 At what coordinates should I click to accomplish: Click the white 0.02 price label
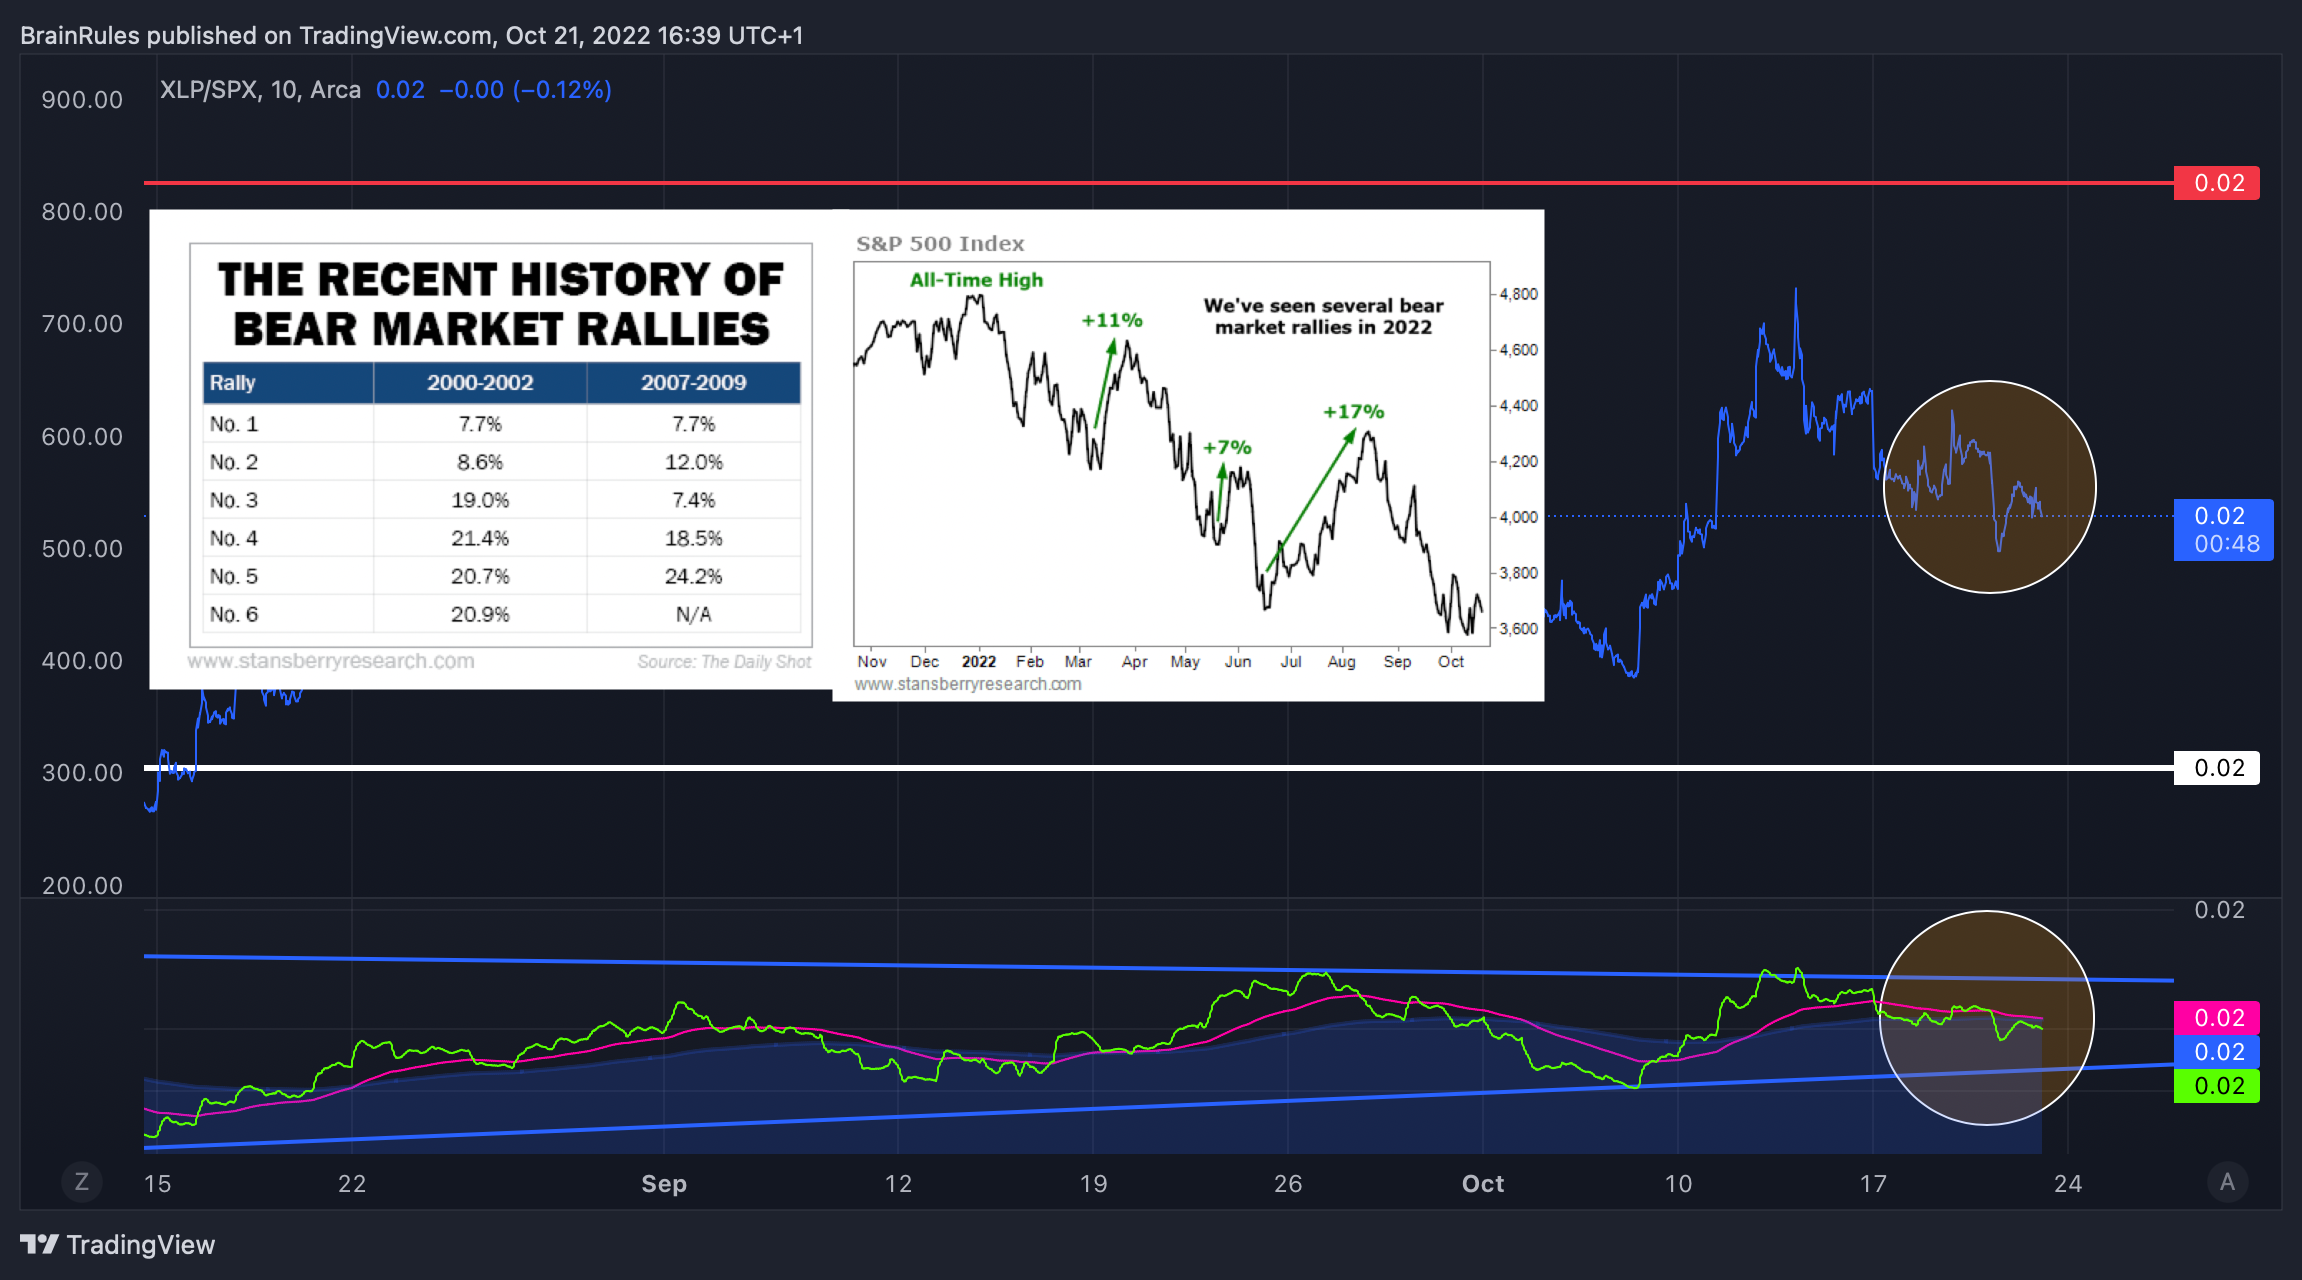coord(2216,768)
